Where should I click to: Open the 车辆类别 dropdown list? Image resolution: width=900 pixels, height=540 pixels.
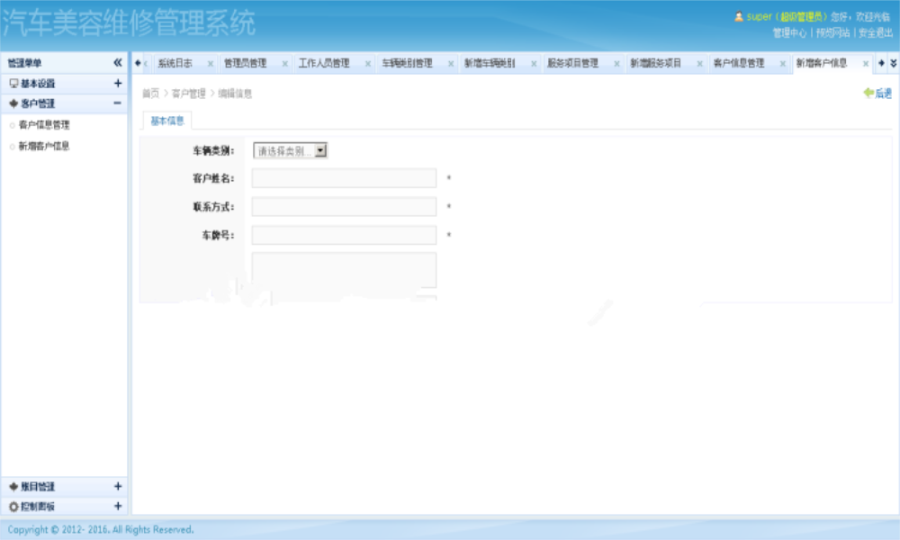290,151
